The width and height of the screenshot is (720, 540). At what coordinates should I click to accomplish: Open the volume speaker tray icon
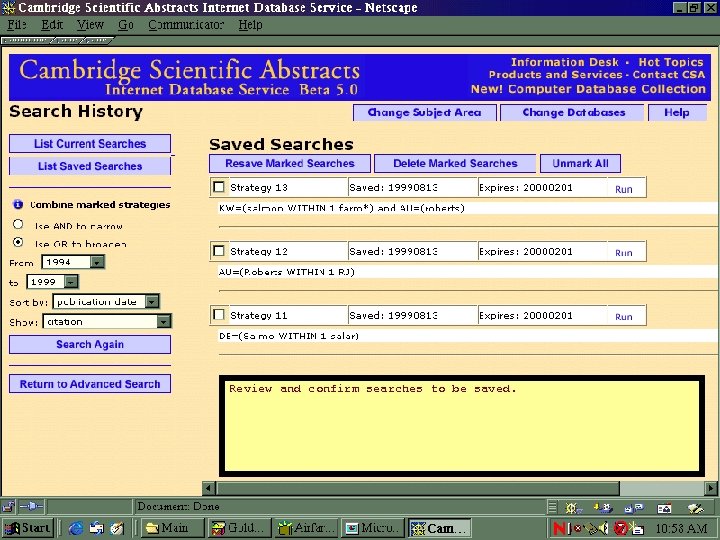click(603, 529)
